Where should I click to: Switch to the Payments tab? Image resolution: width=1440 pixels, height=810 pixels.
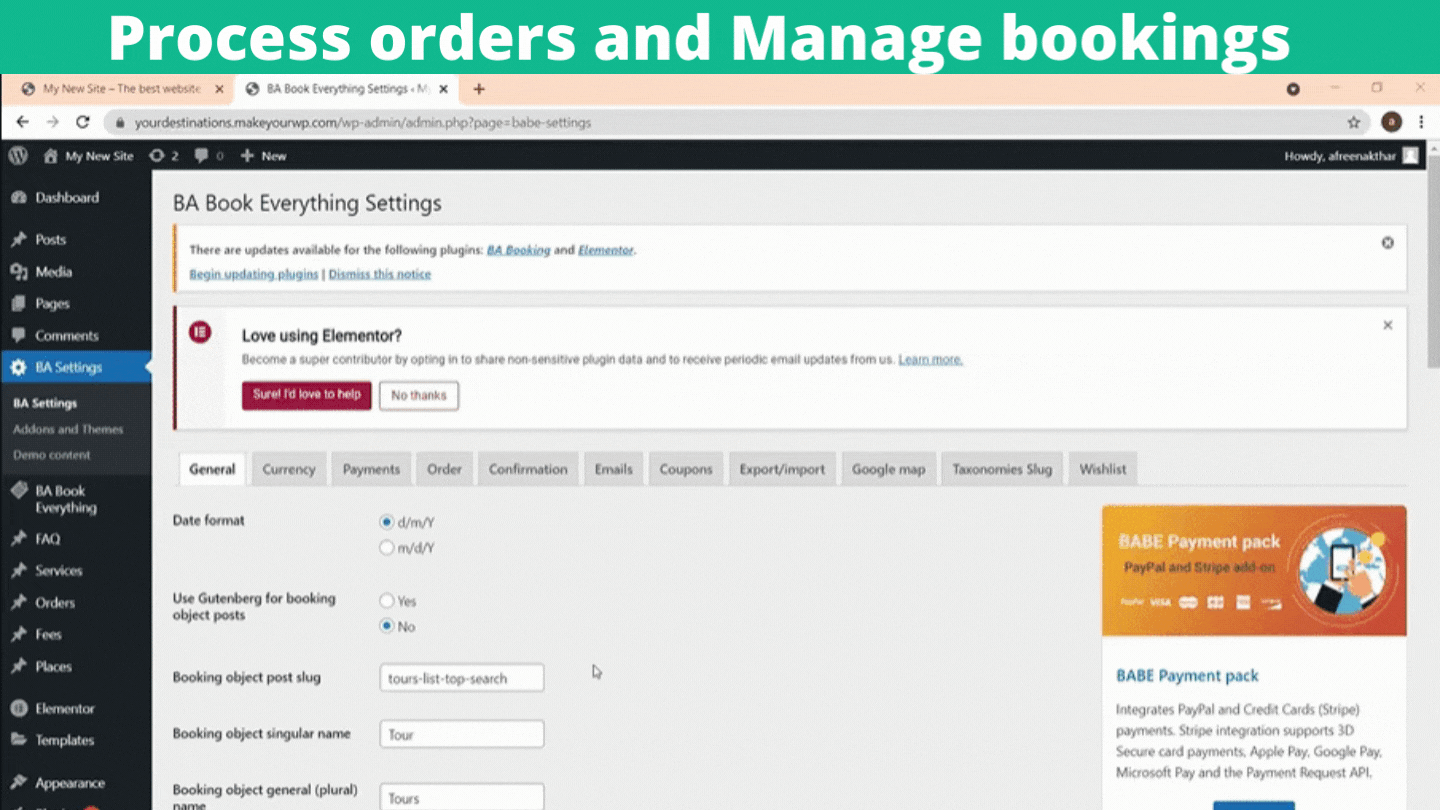(x=371, y=469)
